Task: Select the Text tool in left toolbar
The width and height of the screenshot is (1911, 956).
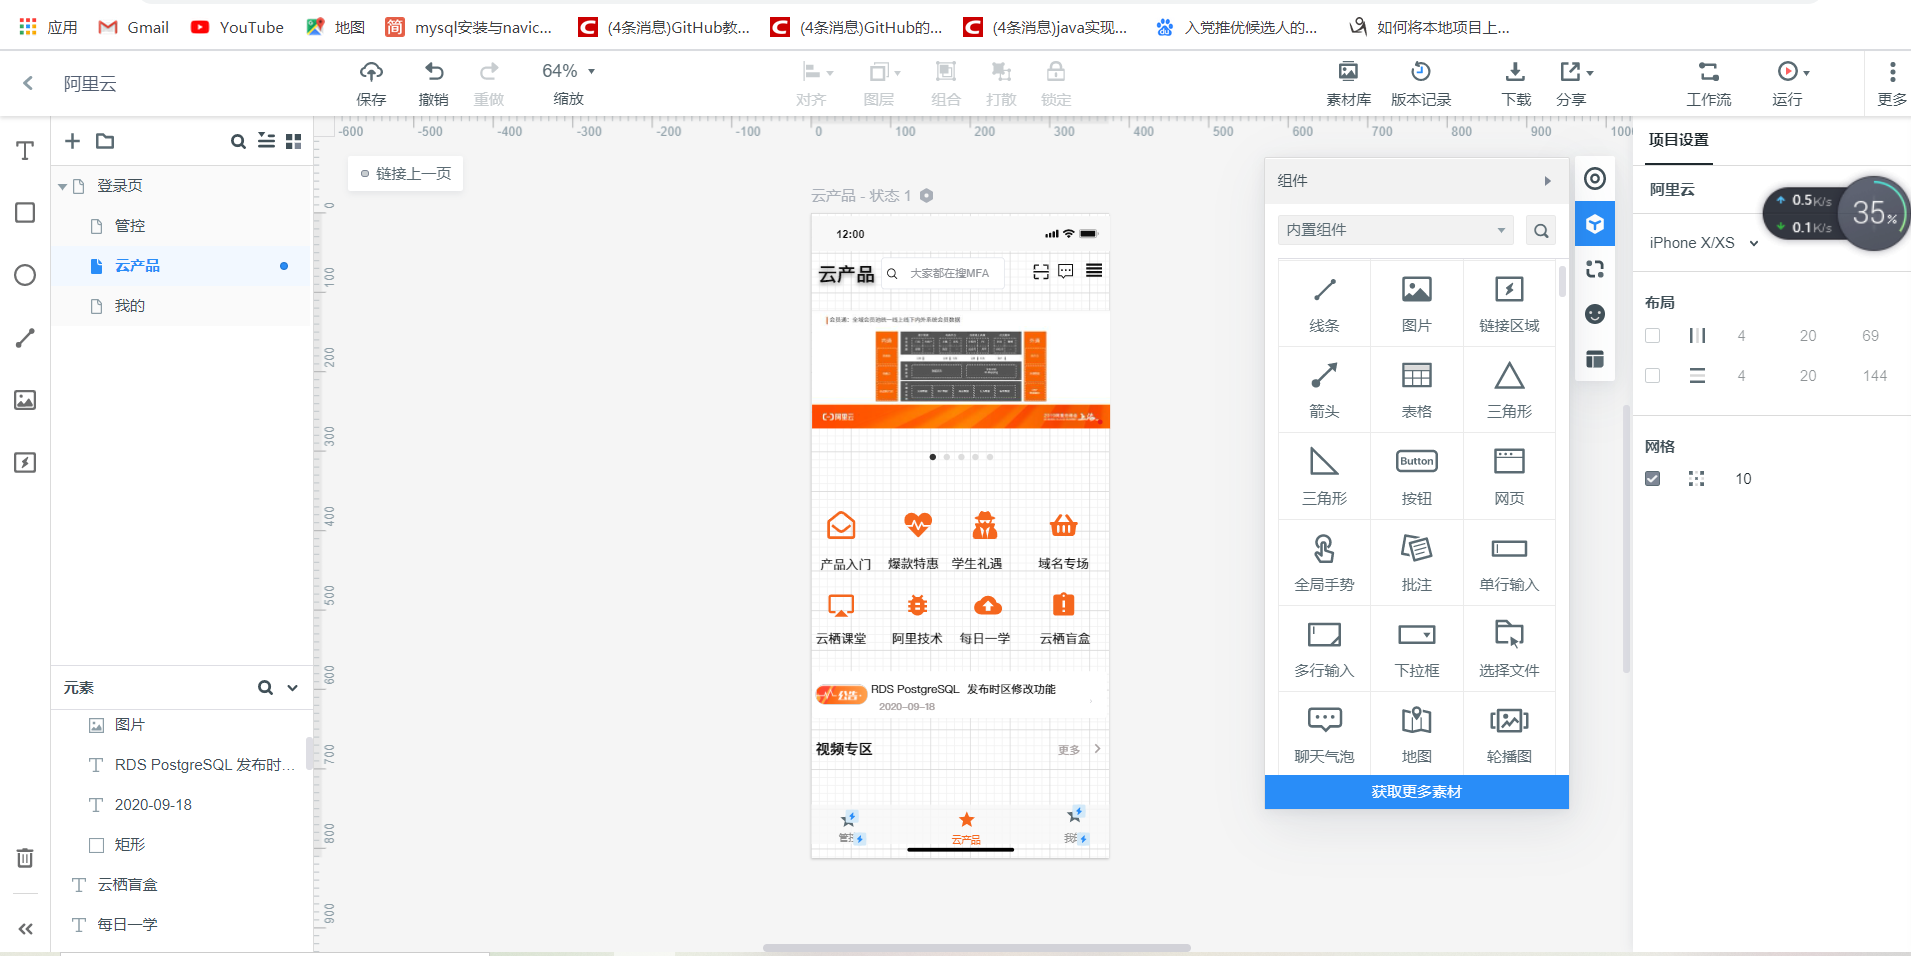Action: point(25,151)
